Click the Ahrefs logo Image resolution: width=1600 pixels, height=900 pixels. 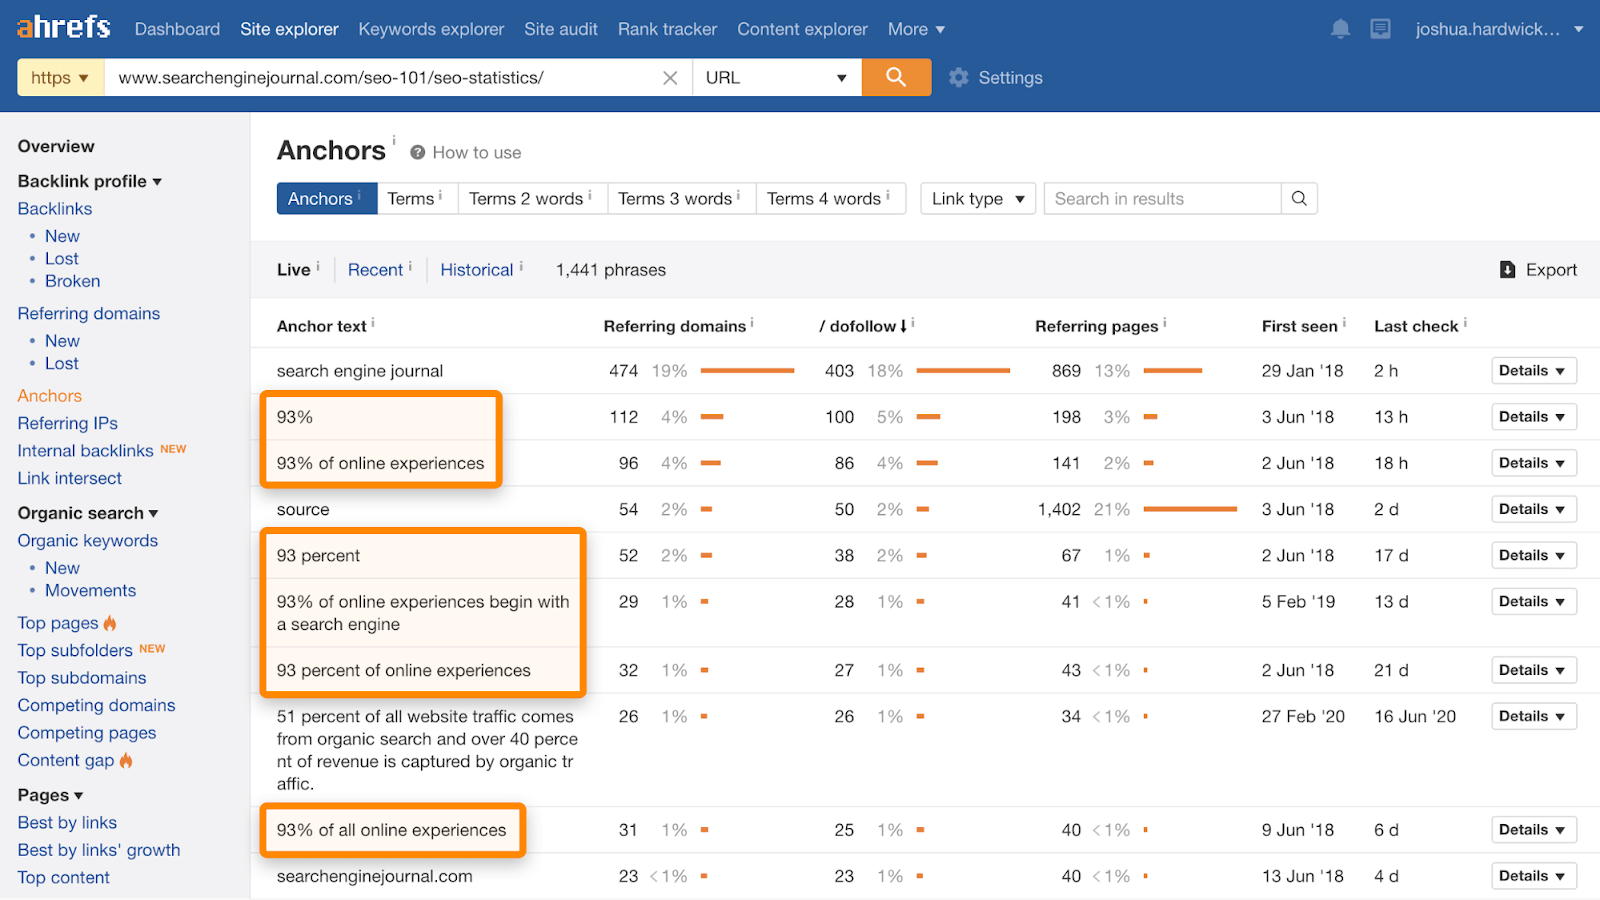click(x=62, y=27)
